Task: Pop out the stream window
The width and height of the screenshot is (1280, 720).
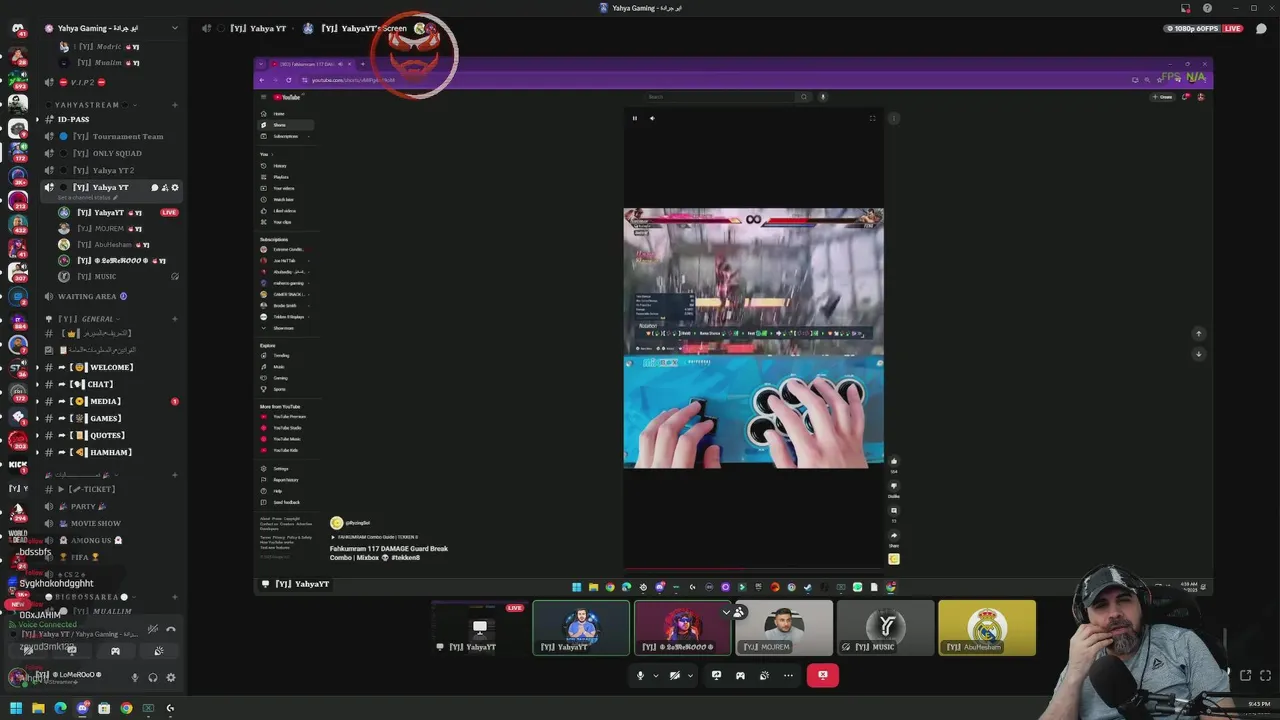Action: click(x=1245, y=676)
